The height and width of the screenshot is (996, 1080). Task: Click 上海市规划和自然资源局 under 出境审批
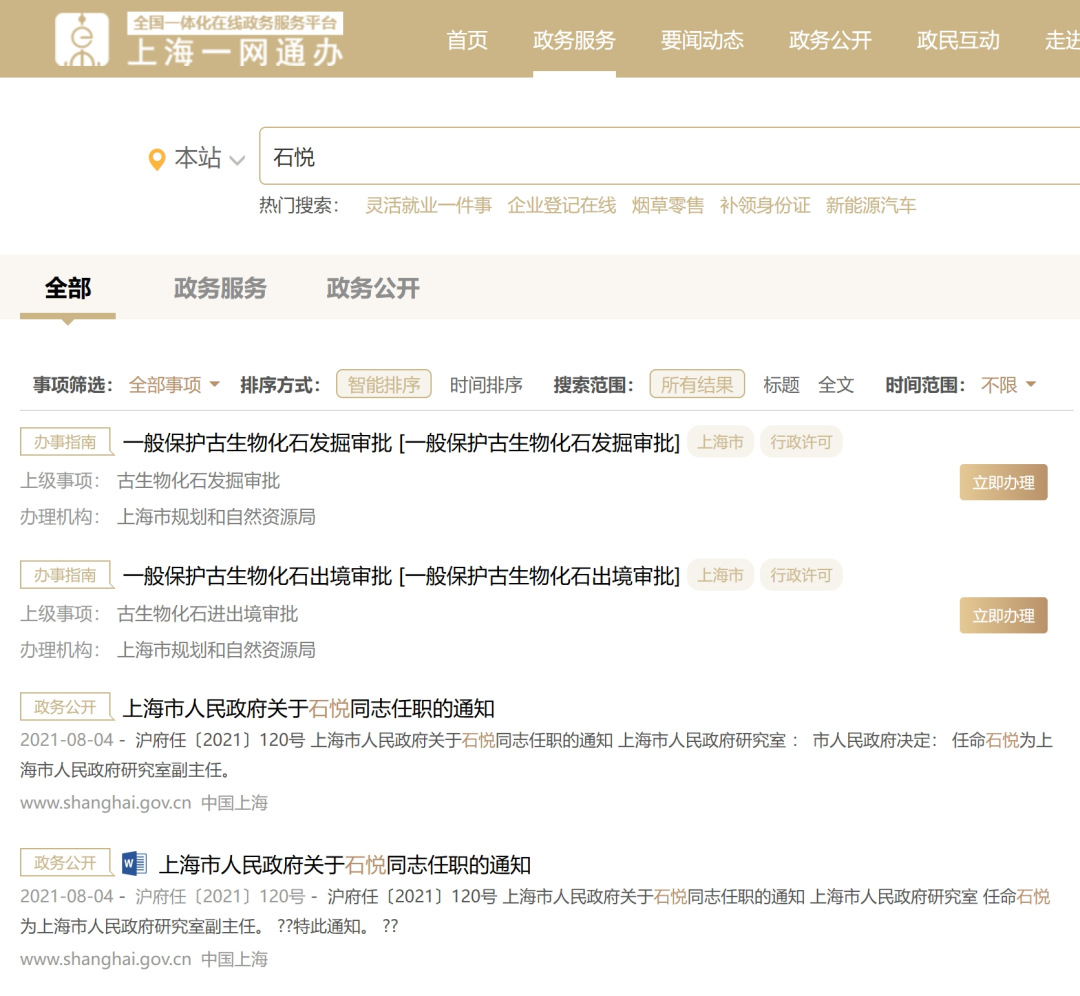coord(216,650)
